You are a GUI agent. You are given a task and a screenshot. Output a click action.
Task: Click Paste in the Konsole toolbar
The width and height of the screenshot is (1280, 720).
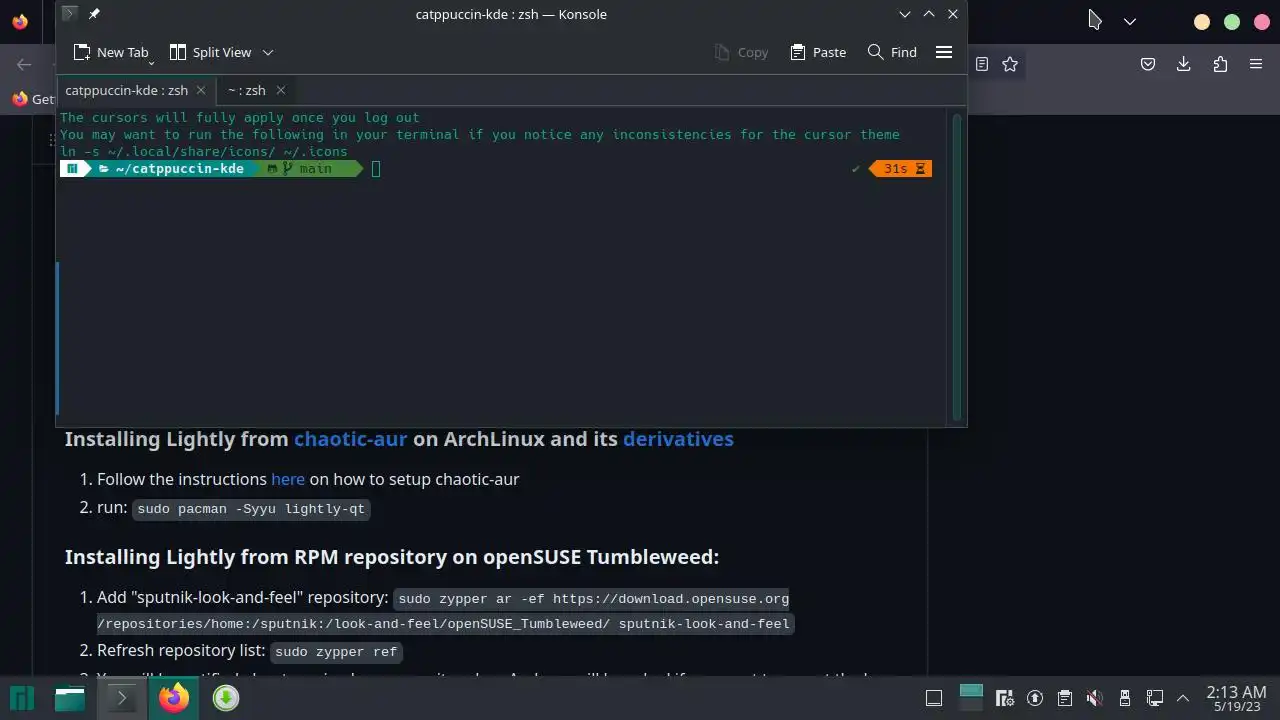point(818,52)
